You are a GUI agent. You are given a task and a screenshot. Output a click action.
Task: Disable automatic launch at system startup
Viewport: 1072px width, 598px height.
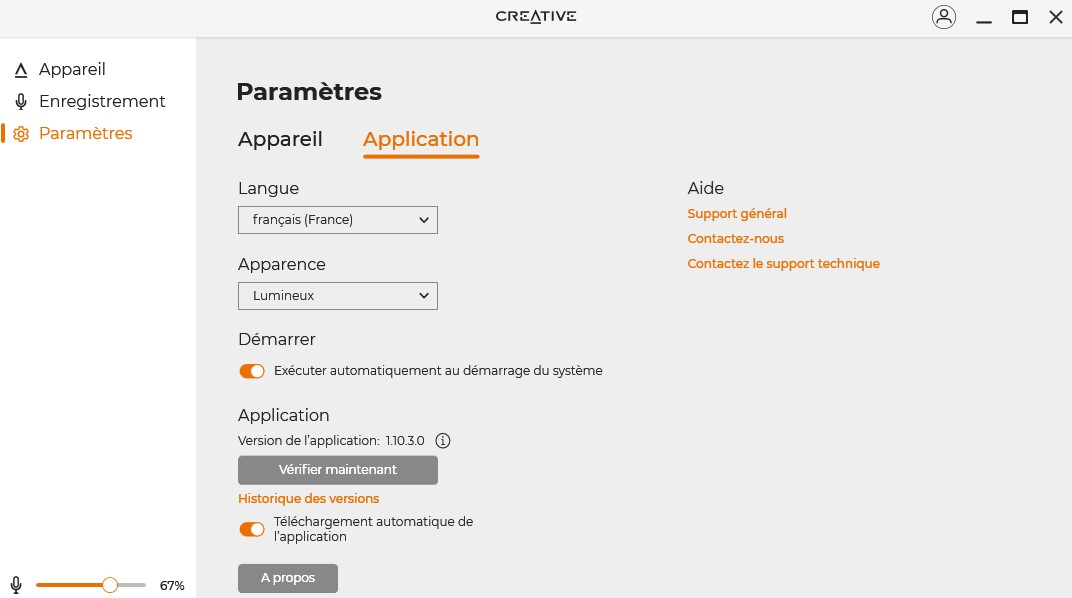click(252, 371)
